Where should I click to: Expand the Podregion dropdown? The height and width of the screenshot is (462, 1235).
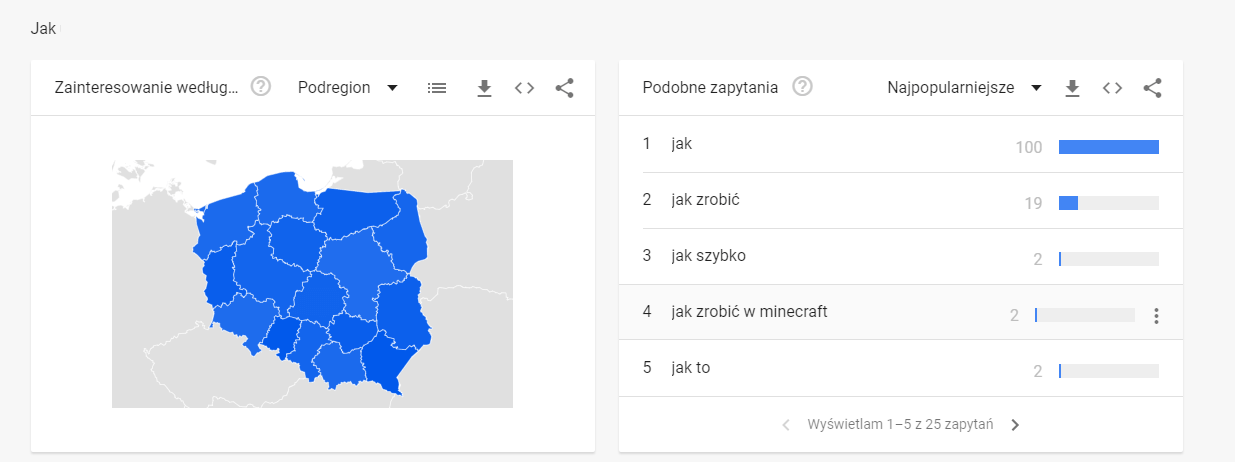[348, 88]
